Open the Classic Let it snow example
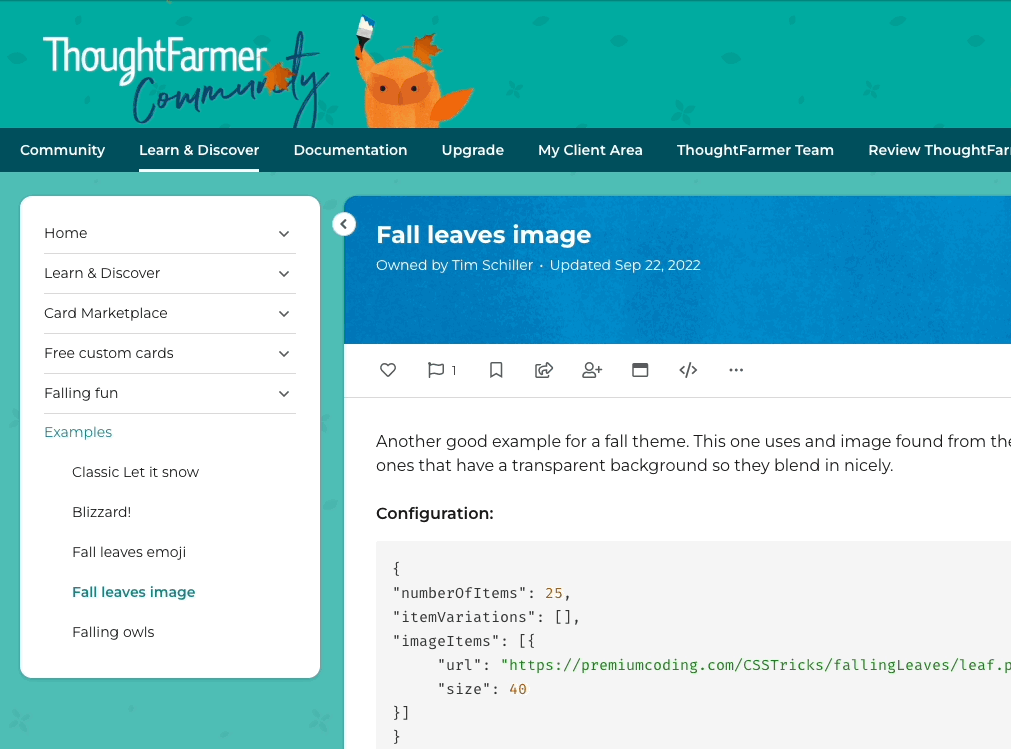Screen dimensions: 1011x749 135,472
